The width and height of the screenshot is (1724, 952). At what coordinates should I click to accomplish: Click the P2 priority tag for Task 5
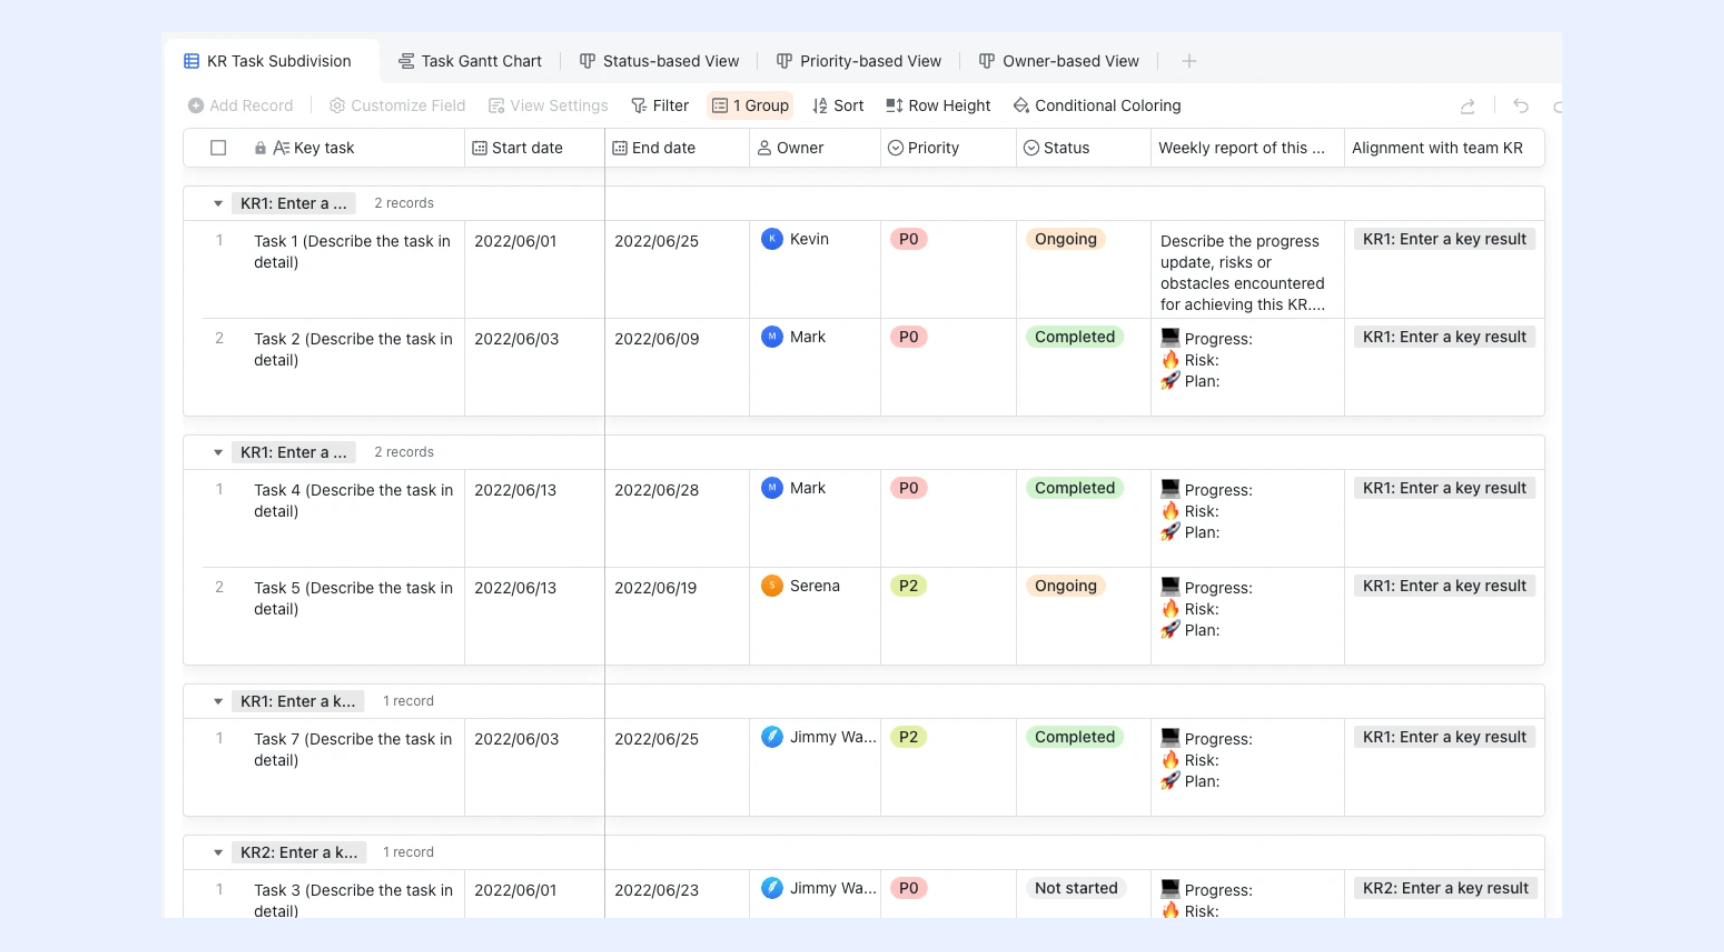(x=908, y=586)
